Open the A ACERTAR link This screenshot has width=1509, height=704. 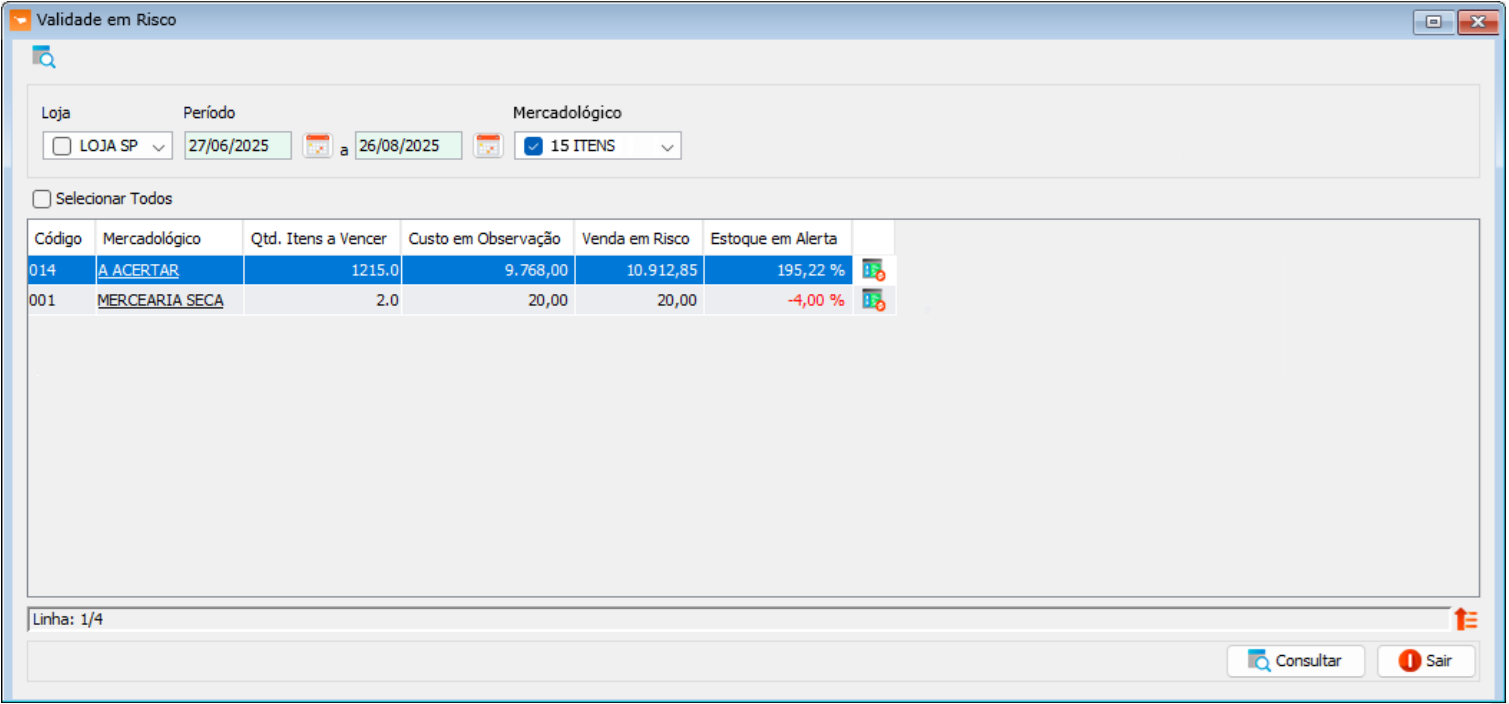[x=138, y=270]
